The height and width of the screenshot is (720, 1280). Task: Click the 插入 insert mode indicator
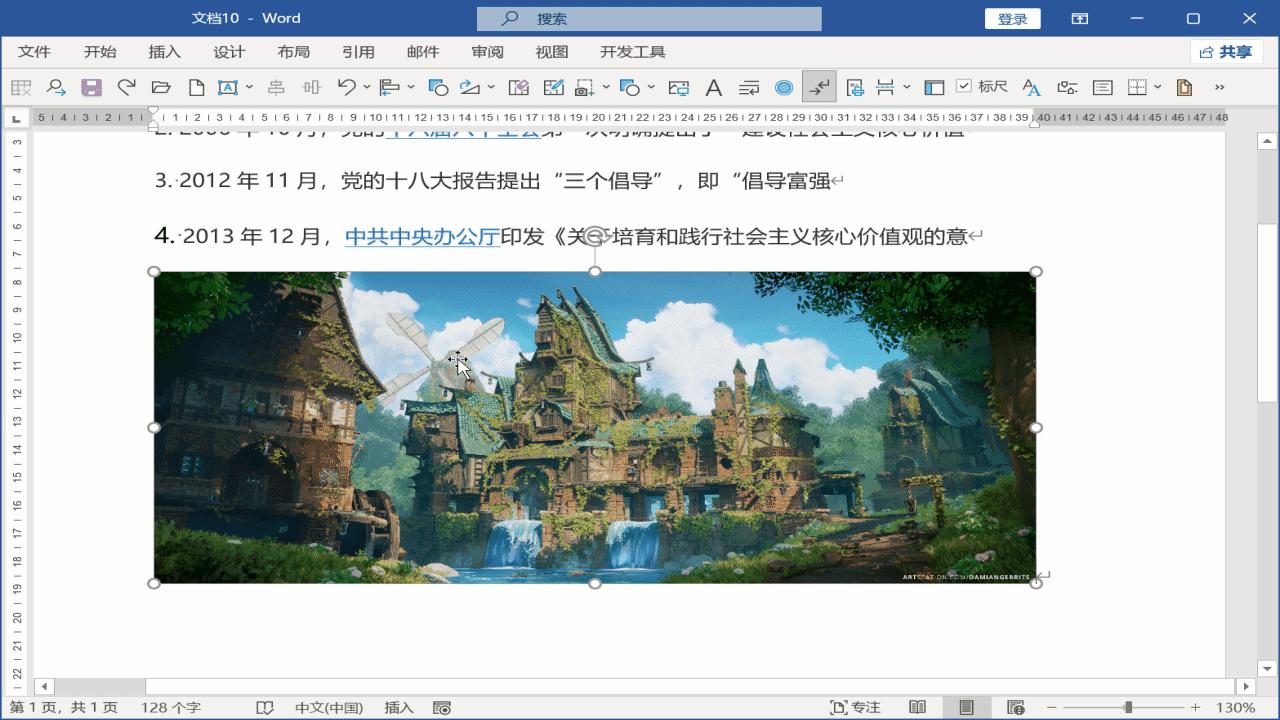pos(399,708)
